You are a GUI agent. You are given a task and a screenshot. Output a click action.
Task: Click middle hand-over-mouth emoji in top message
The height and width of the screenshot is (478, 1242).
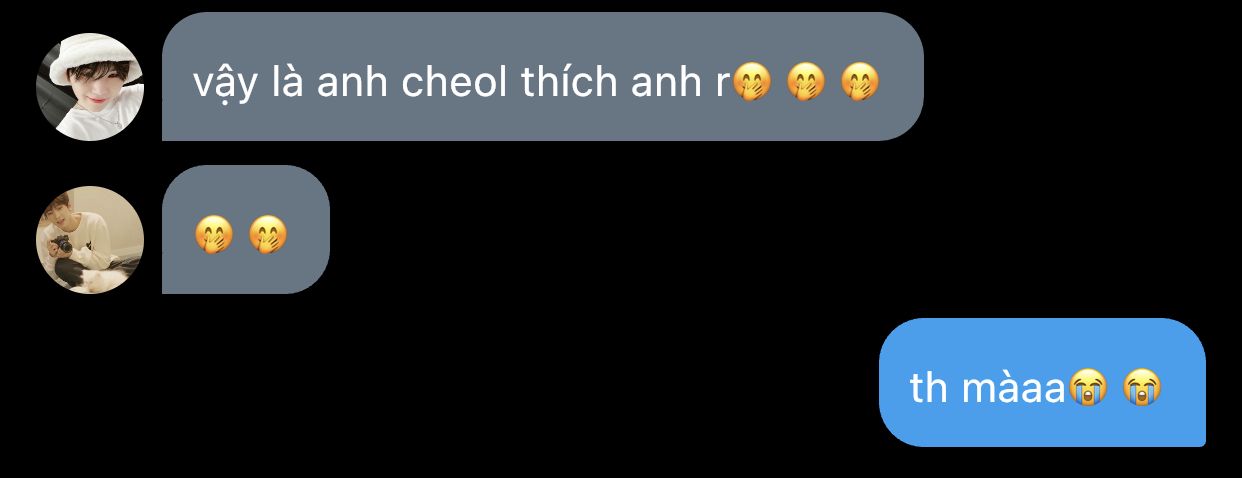806,82
